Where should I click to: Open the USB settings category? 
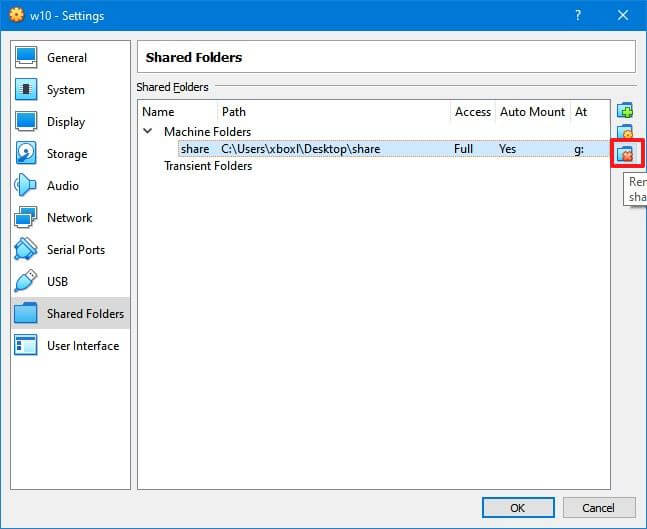point(70,281)
